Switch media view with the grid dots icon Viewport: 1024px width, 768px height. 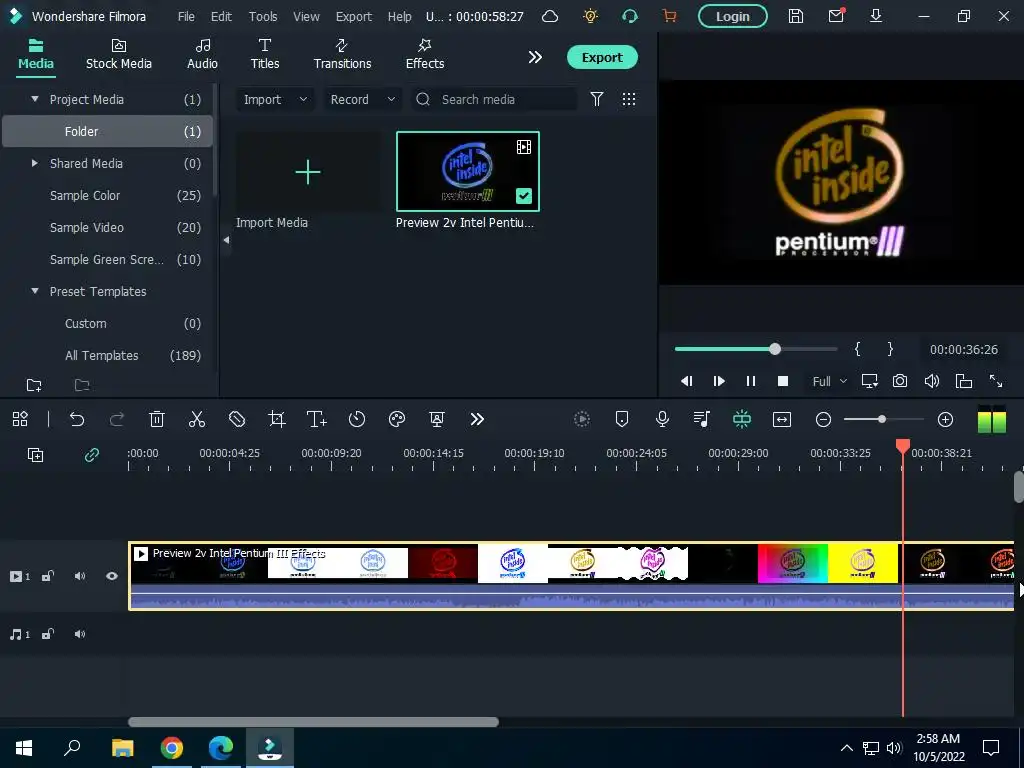629,99
